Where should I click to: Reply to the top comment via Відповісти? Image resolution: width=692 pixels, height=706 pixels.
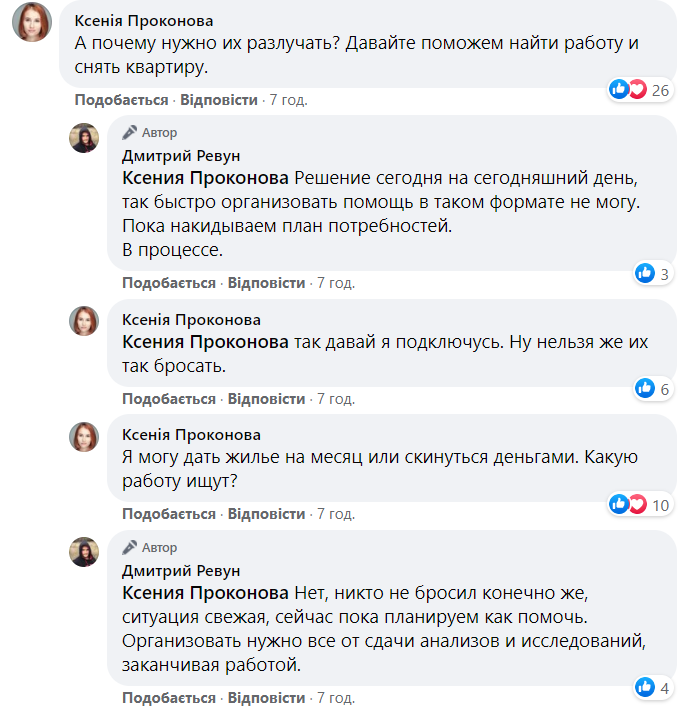[x=218, y=100]
